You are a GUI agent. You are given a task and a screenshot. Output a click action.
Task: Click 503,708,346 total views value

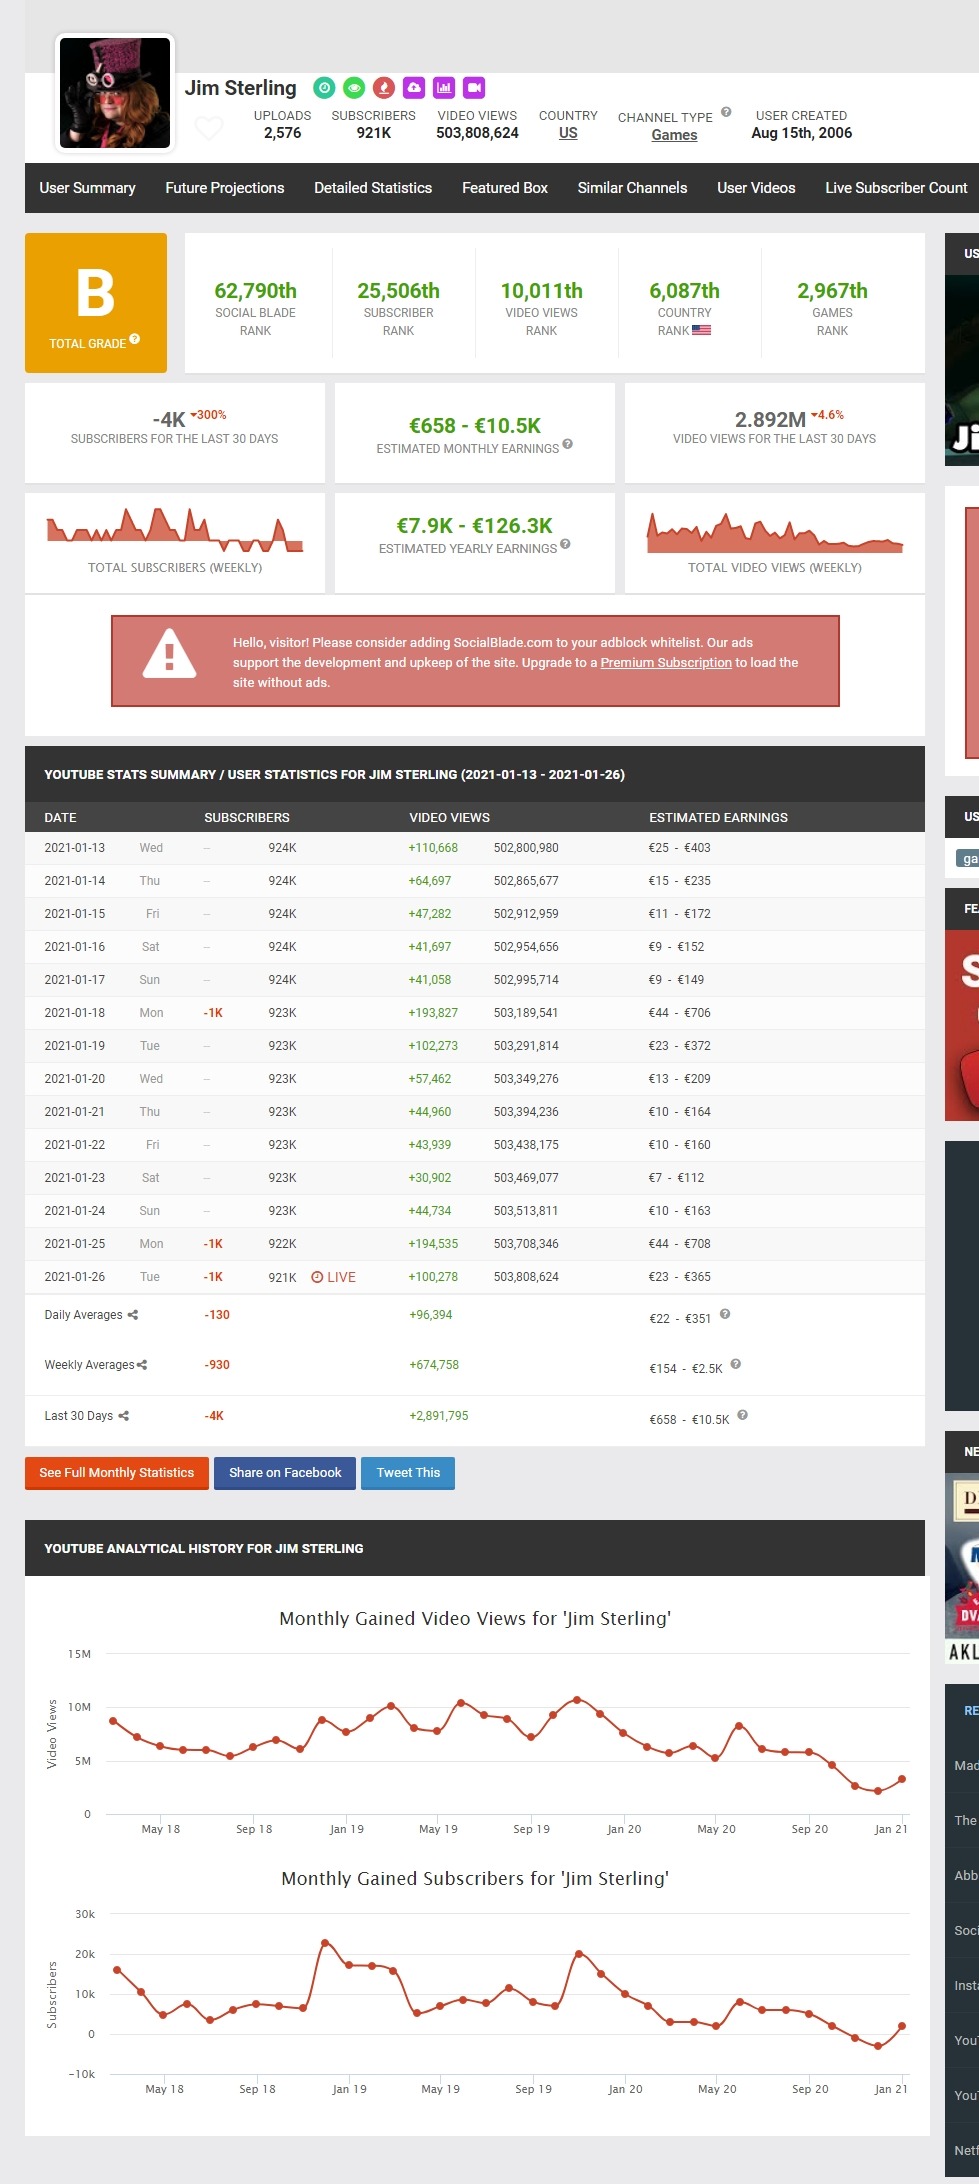click(x=526, y=1244)
